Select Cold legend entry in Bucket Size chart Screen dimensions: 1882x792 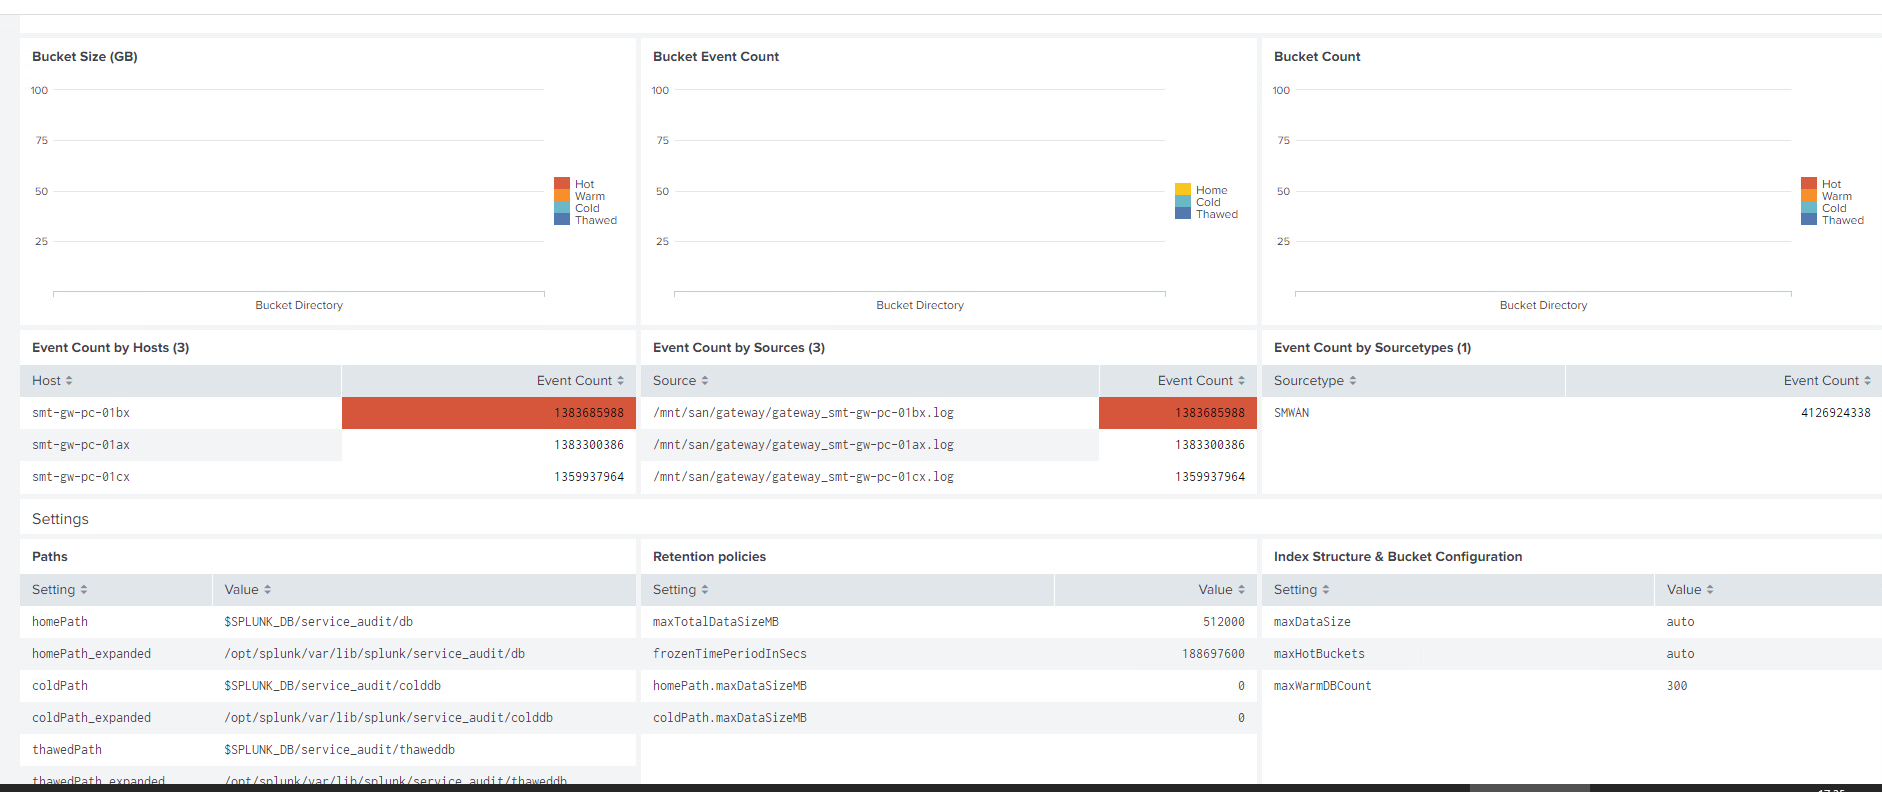587,209
